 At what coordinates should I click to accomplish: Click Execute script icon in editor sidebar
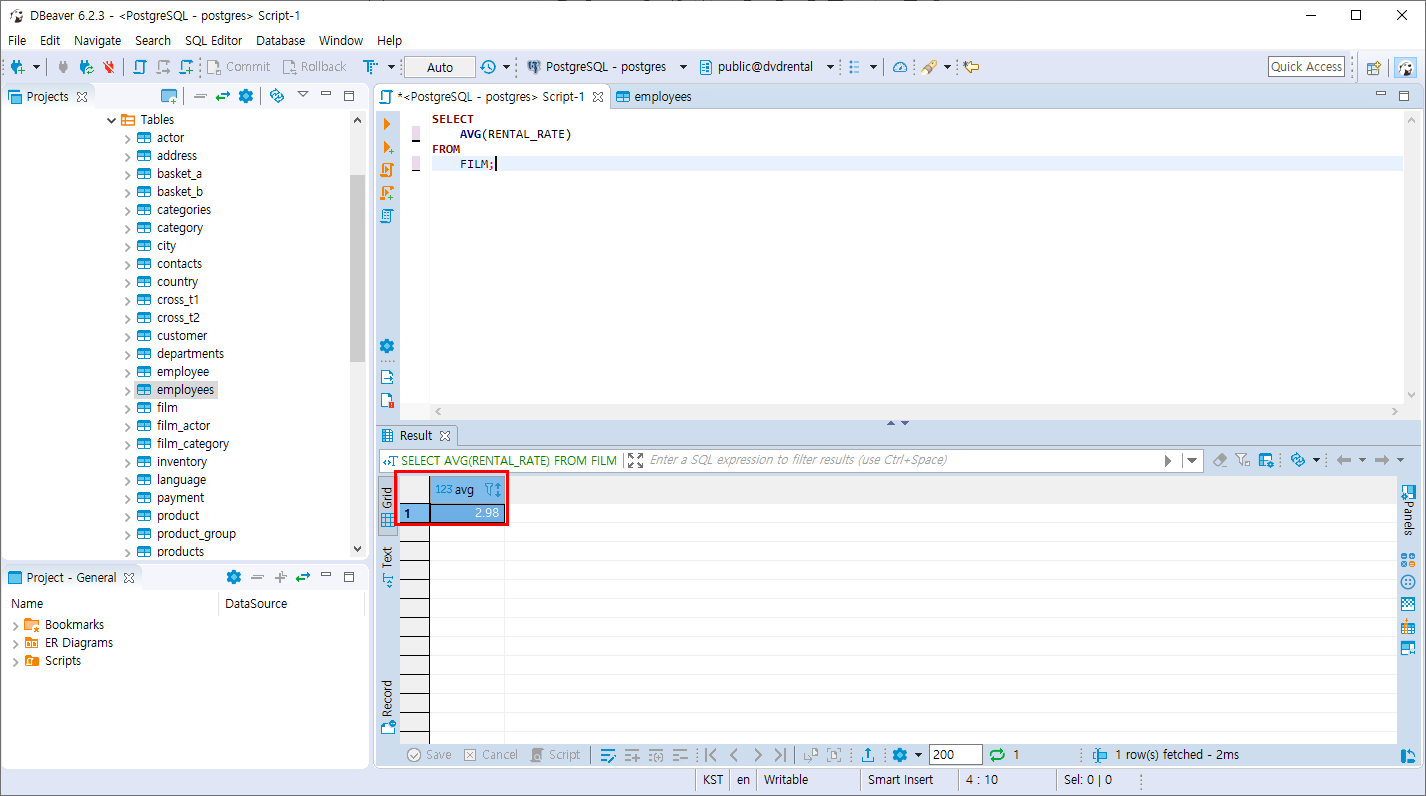click(387, 170)
